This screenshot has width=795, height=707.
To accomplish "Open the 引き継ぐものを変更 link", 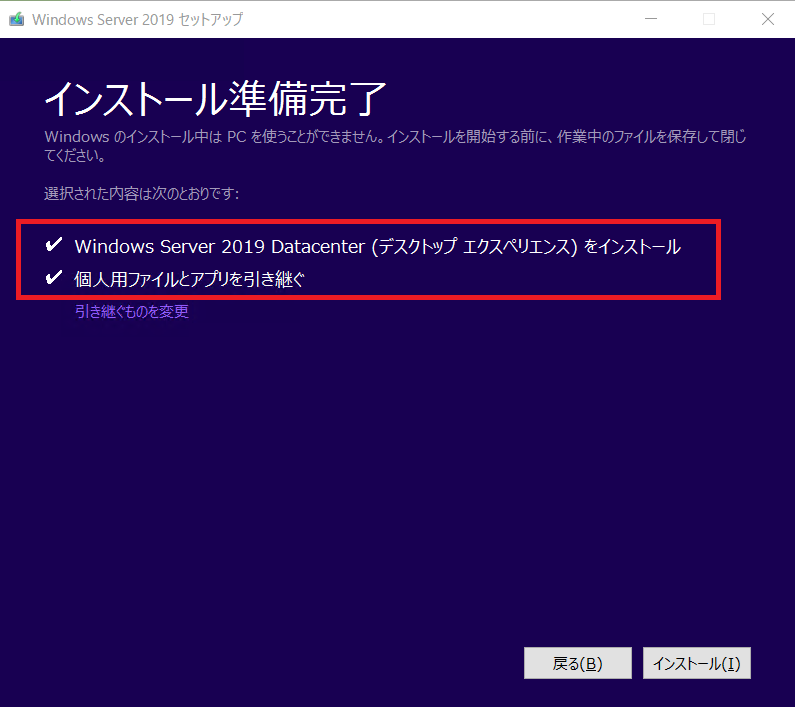I will (x=132, y=311).
